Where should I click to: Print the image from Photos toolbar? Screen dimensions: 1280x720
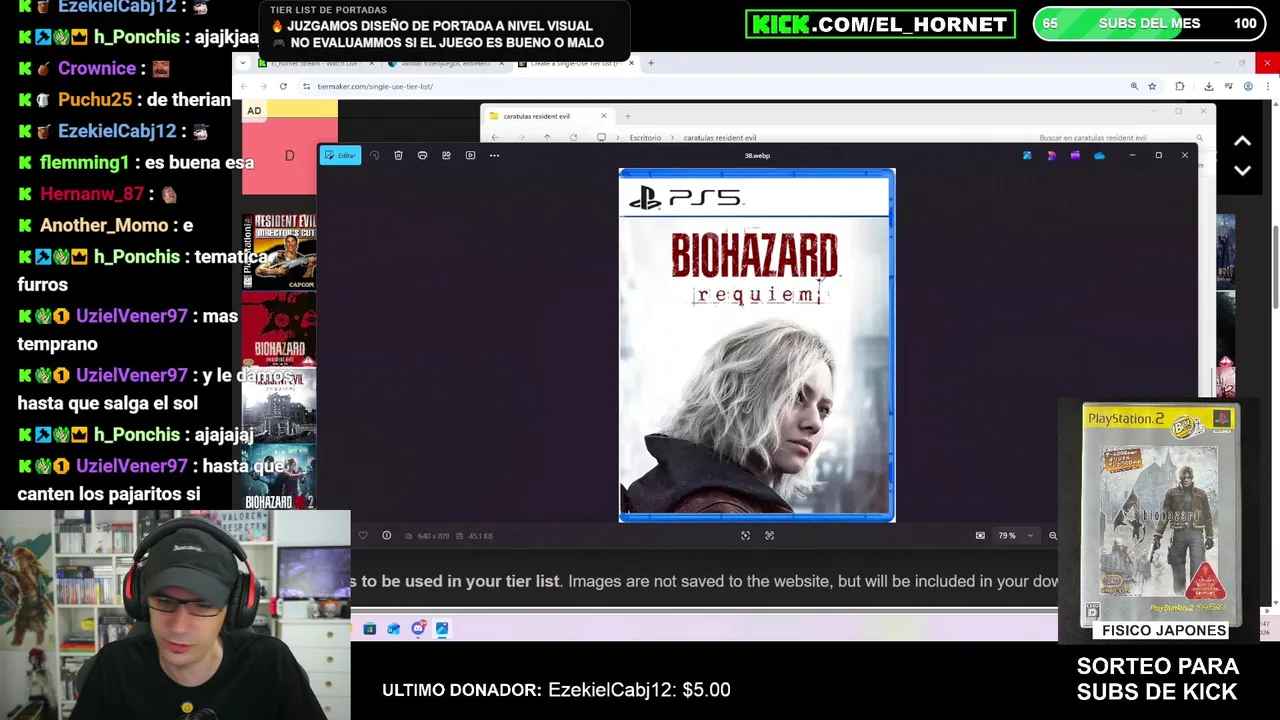click(422, 155)
